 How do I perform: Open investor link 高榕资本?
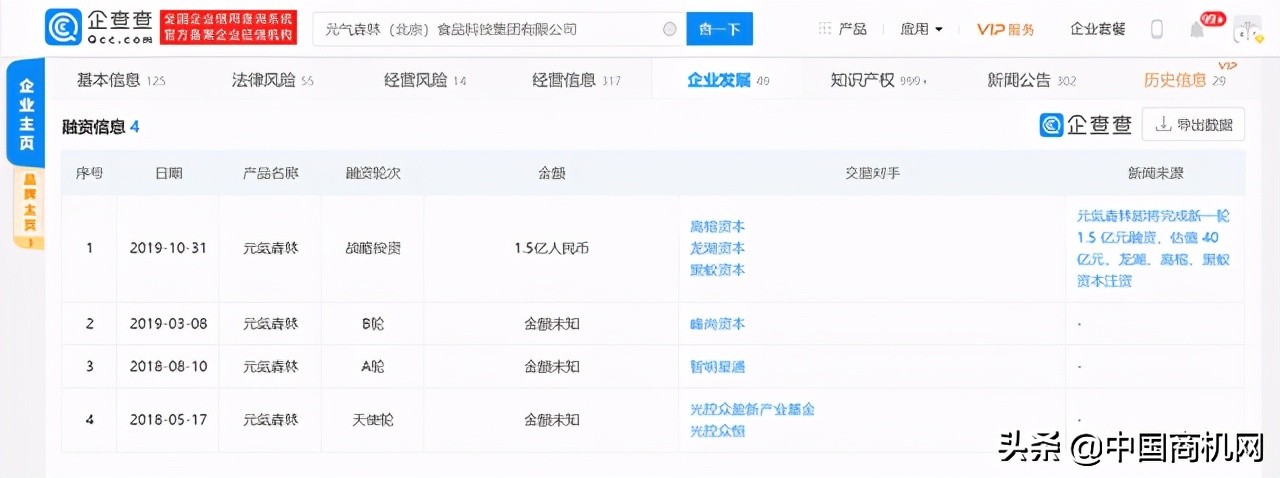coord(717,226)
